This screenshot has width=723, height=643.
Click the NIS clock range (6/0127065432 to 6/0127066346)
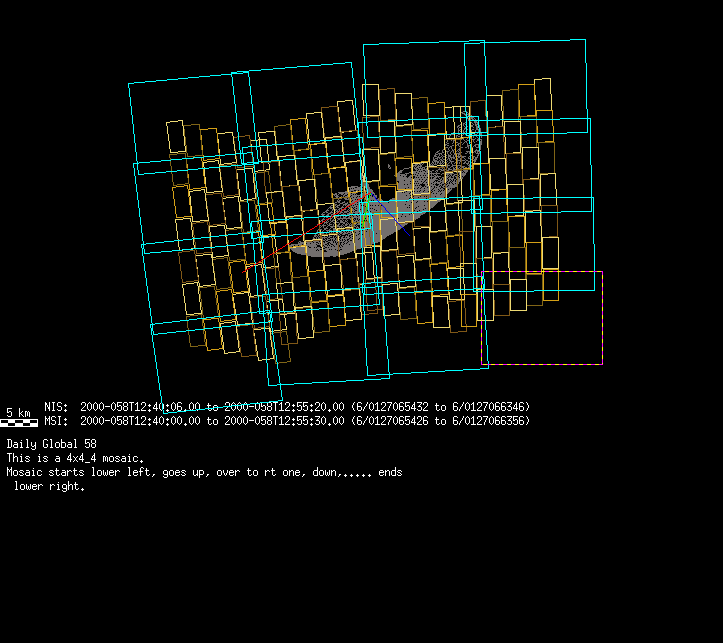[440, 407]
